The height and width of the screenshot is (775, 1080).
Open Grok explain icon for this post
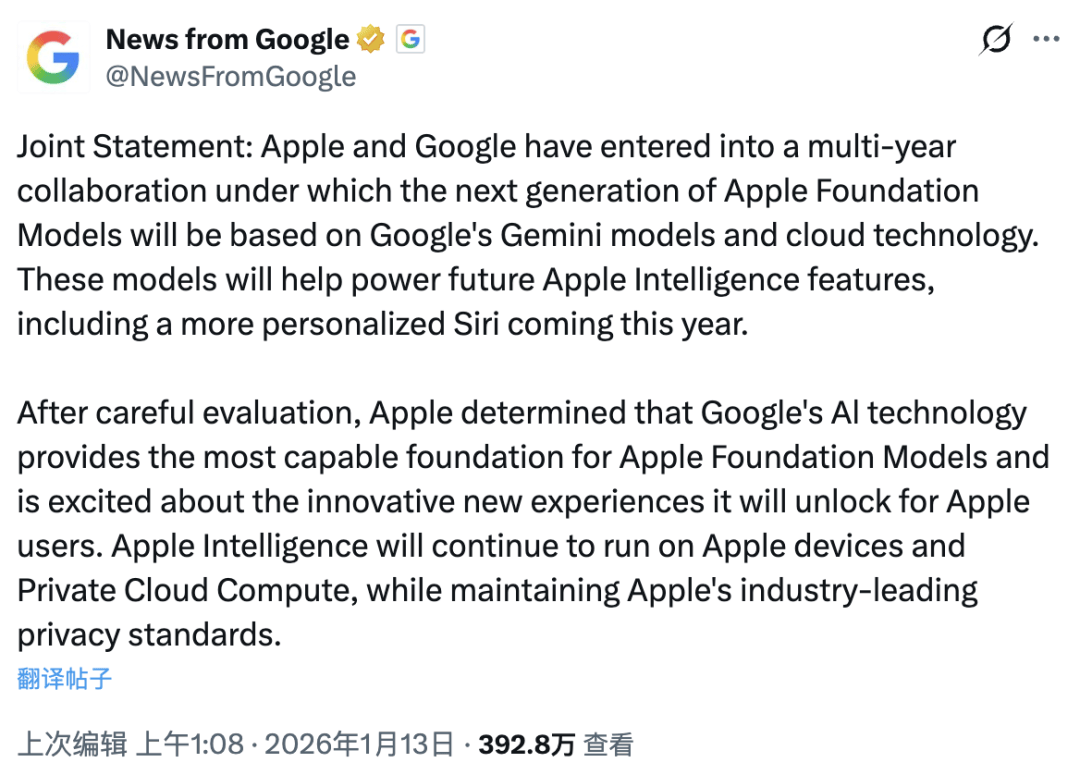pyautogui.click(x=996, y=40)
